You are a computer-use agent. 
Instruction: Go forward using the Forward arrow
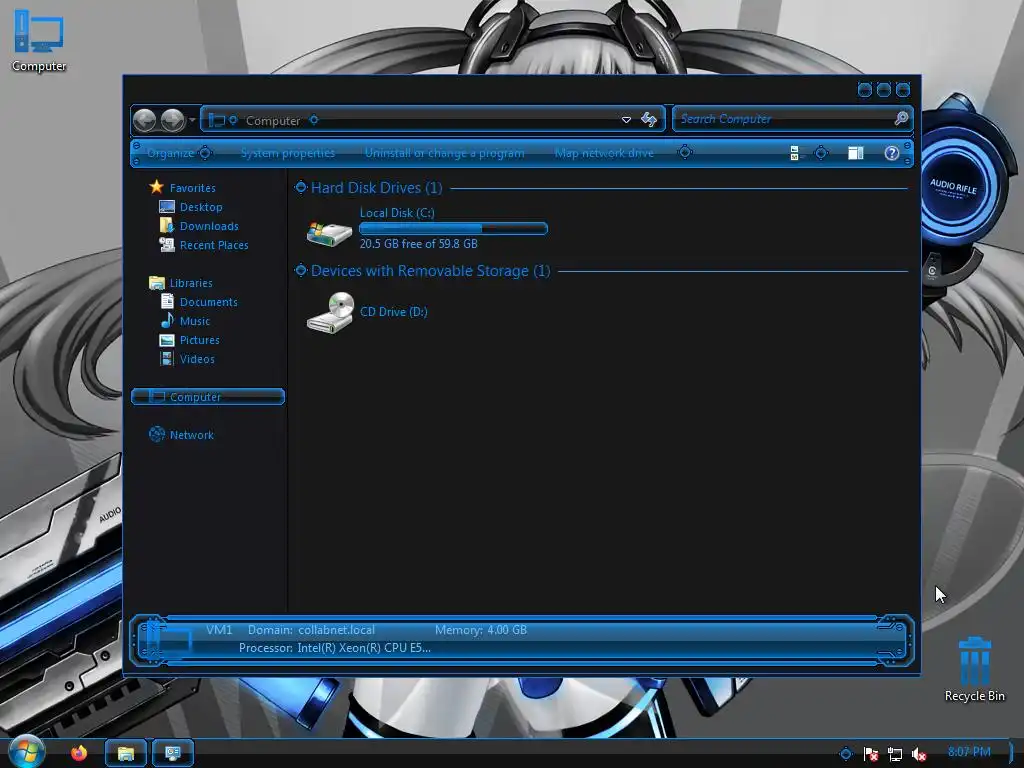coord(172,120)
